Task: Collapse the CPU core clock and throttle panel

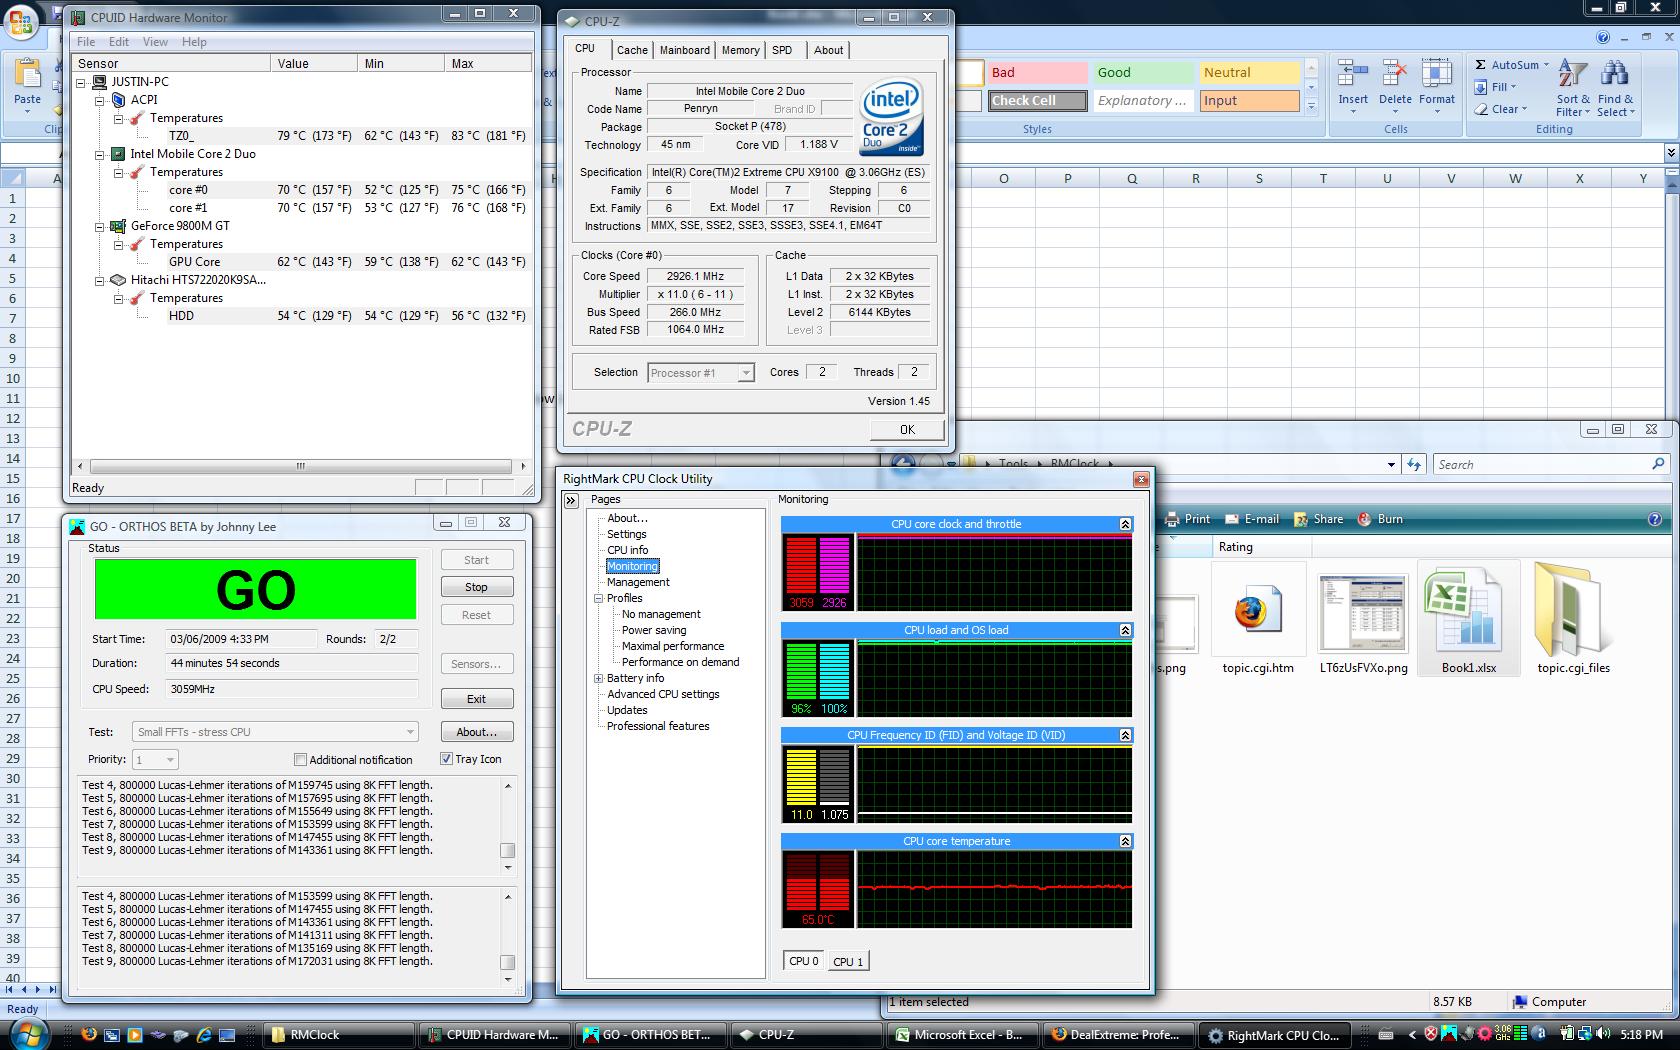Action: coord(1125,524)
